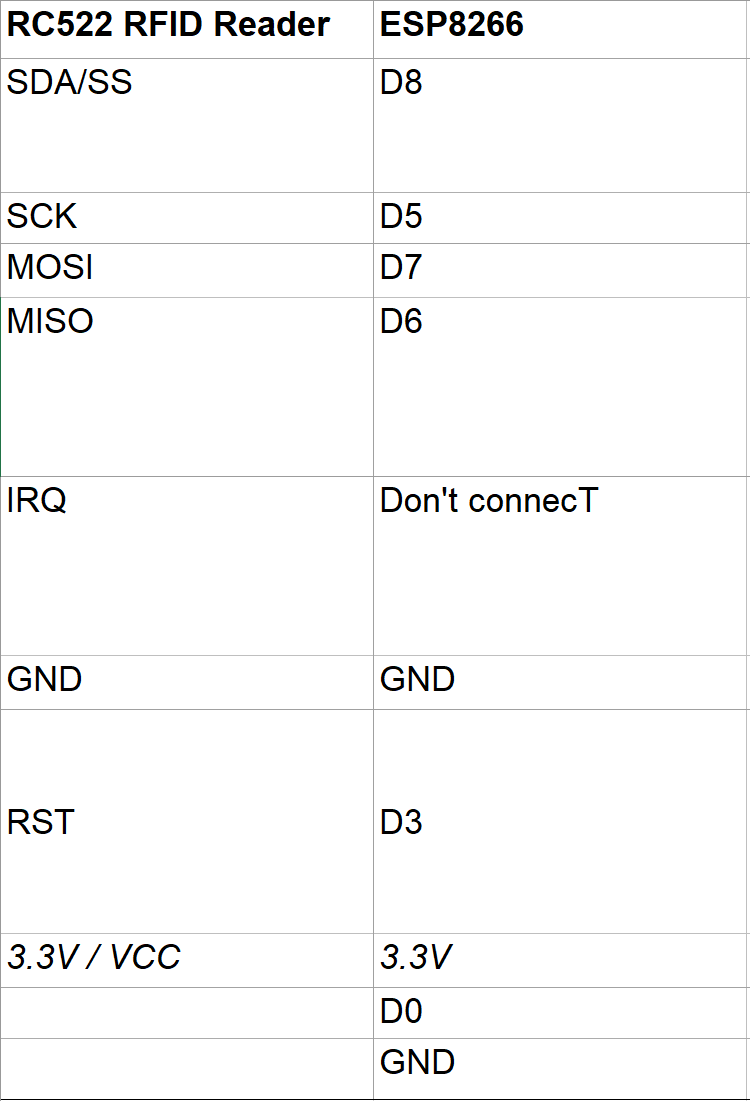Screen dimensions: 750x1101
Task: Click the GND cell below D0
Action: (x=418, y=1062)
